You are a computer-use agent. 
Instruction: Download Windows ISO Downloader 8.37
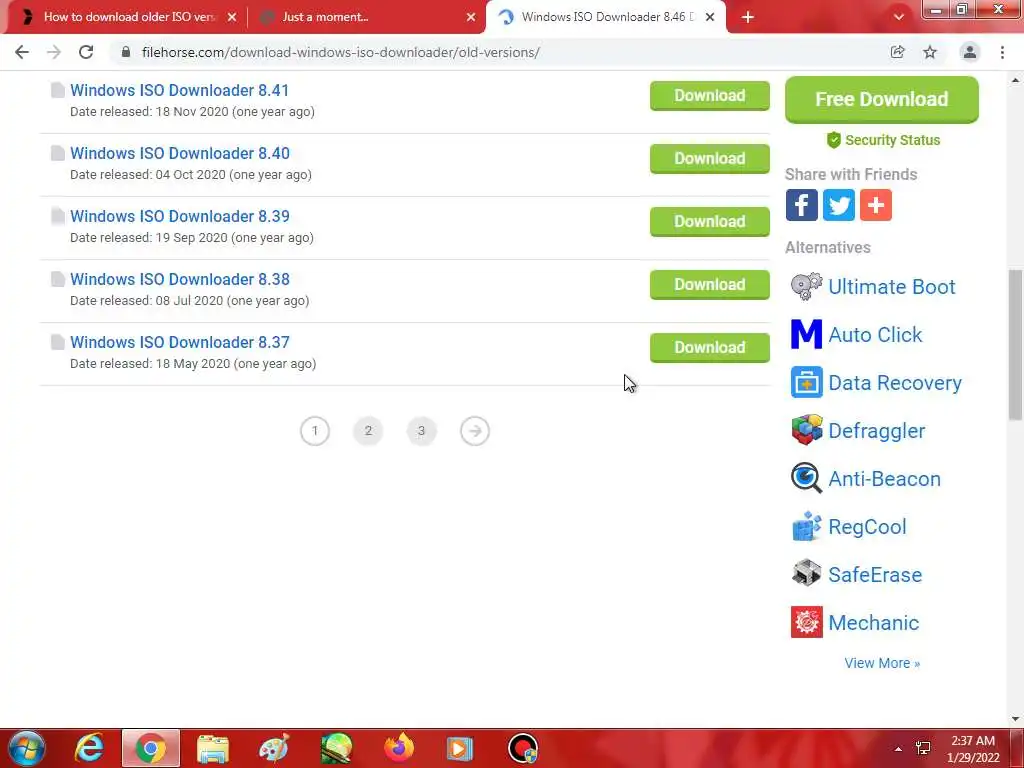click(709, 348)
